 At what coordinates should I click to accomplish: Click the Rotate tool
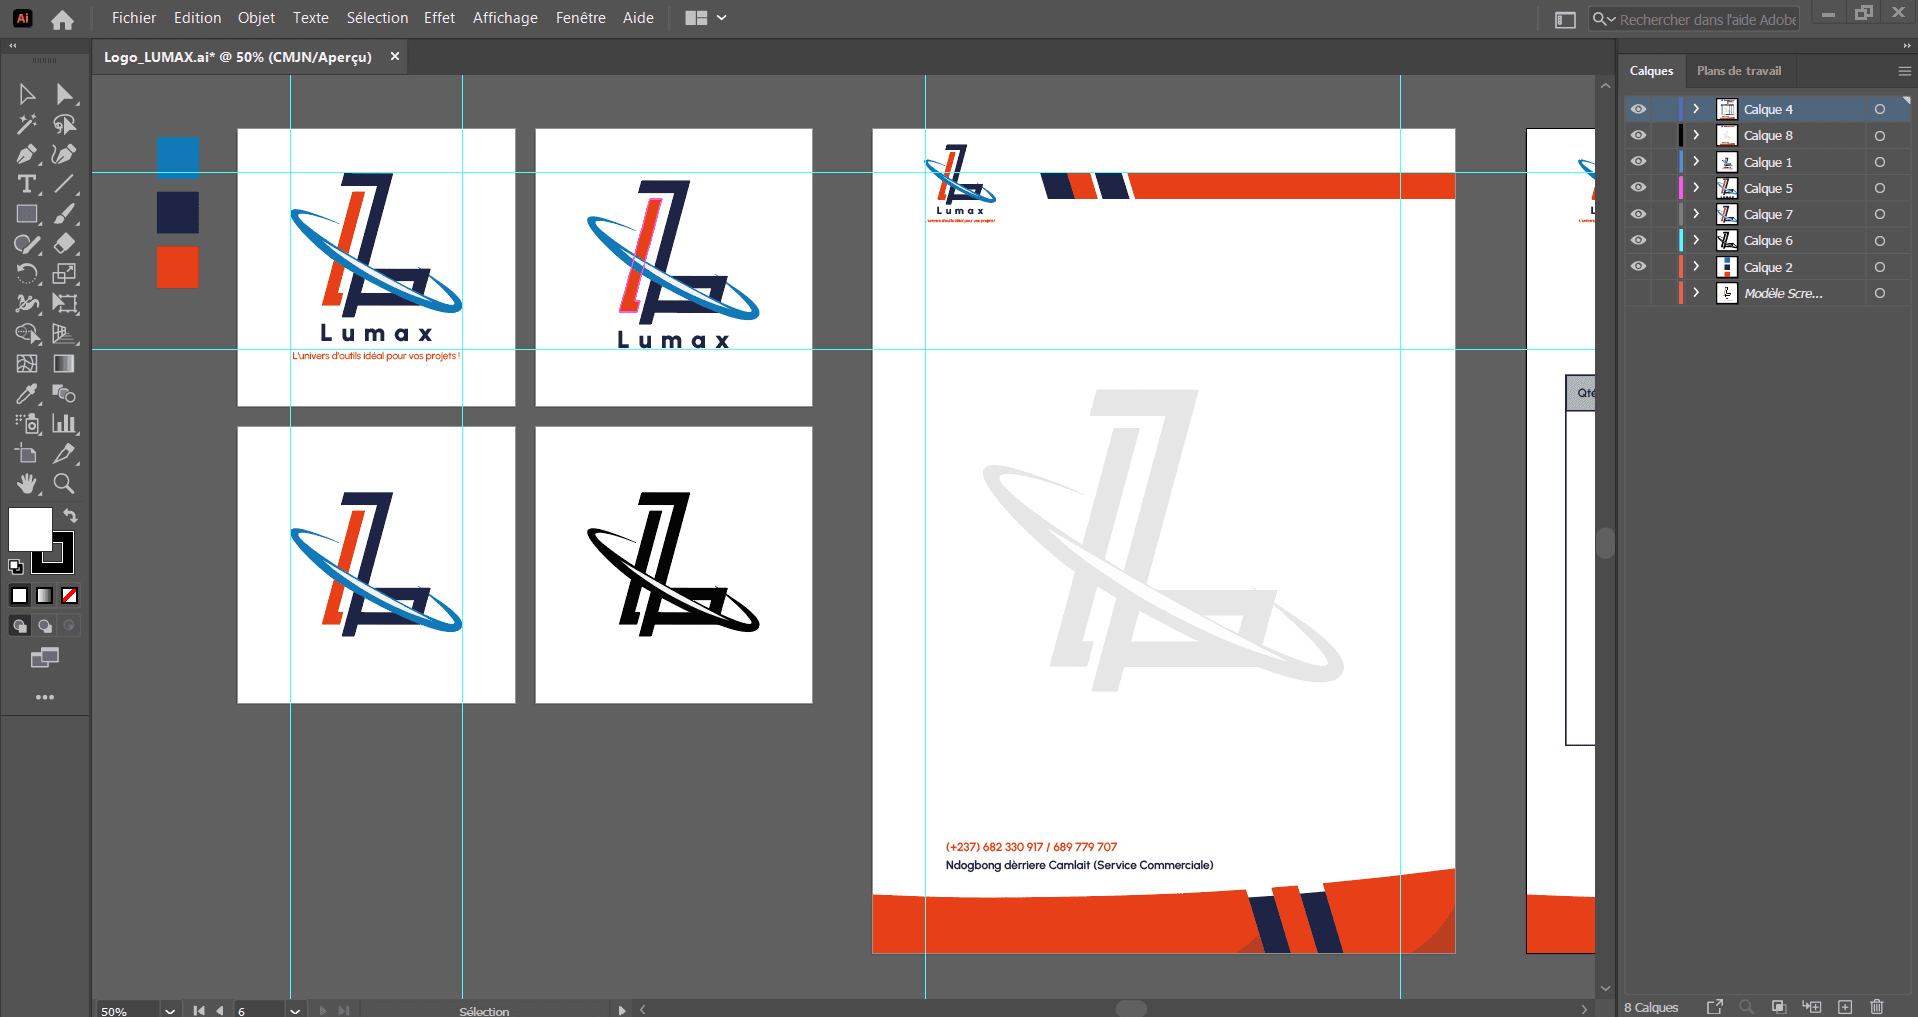coord(27,274)
